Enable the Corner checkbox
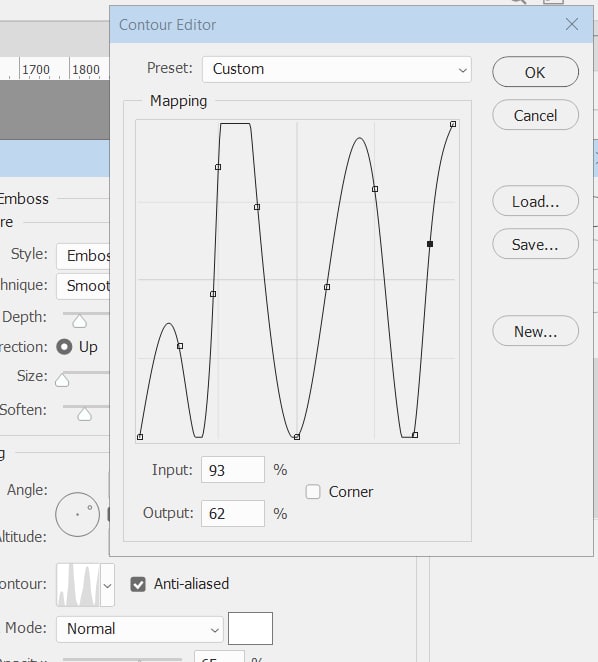This screenshot has height=662, width=598. coord(313,492)
